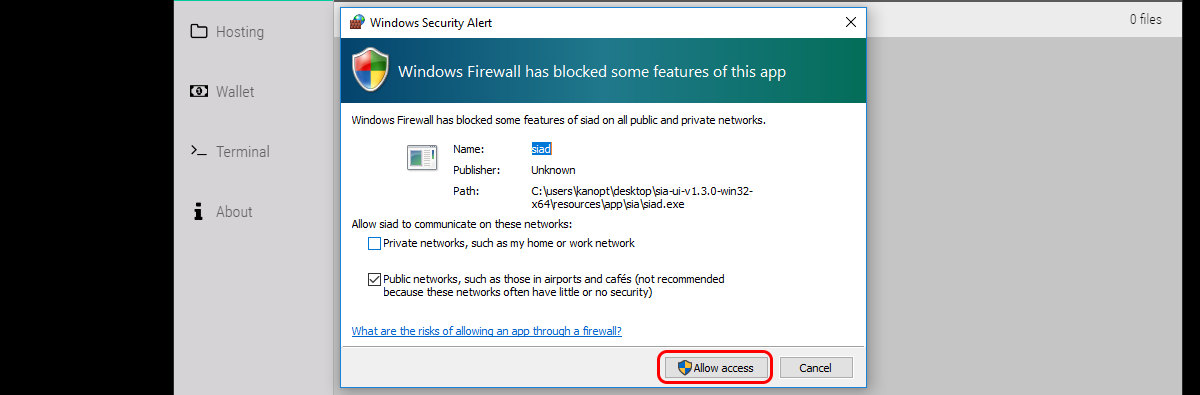The width and height of the screenshot is (1200, 395).
Task: Click the About info icon
Action: [199, 211]
